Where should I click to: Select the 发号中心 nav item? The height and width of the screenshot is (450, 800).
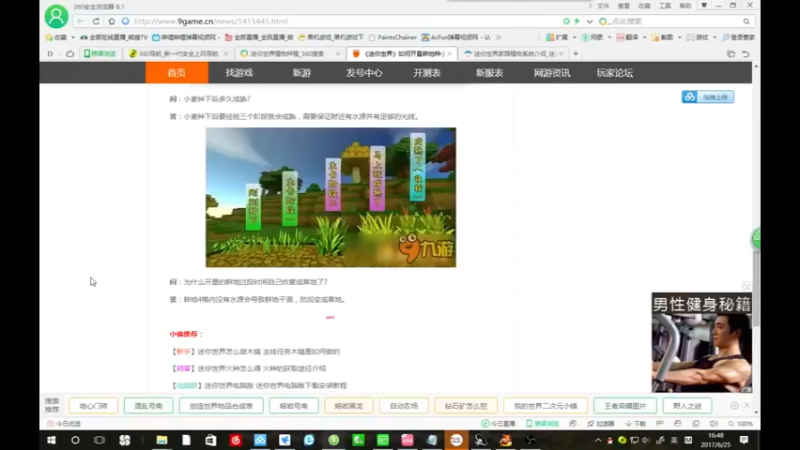(364, 73)
